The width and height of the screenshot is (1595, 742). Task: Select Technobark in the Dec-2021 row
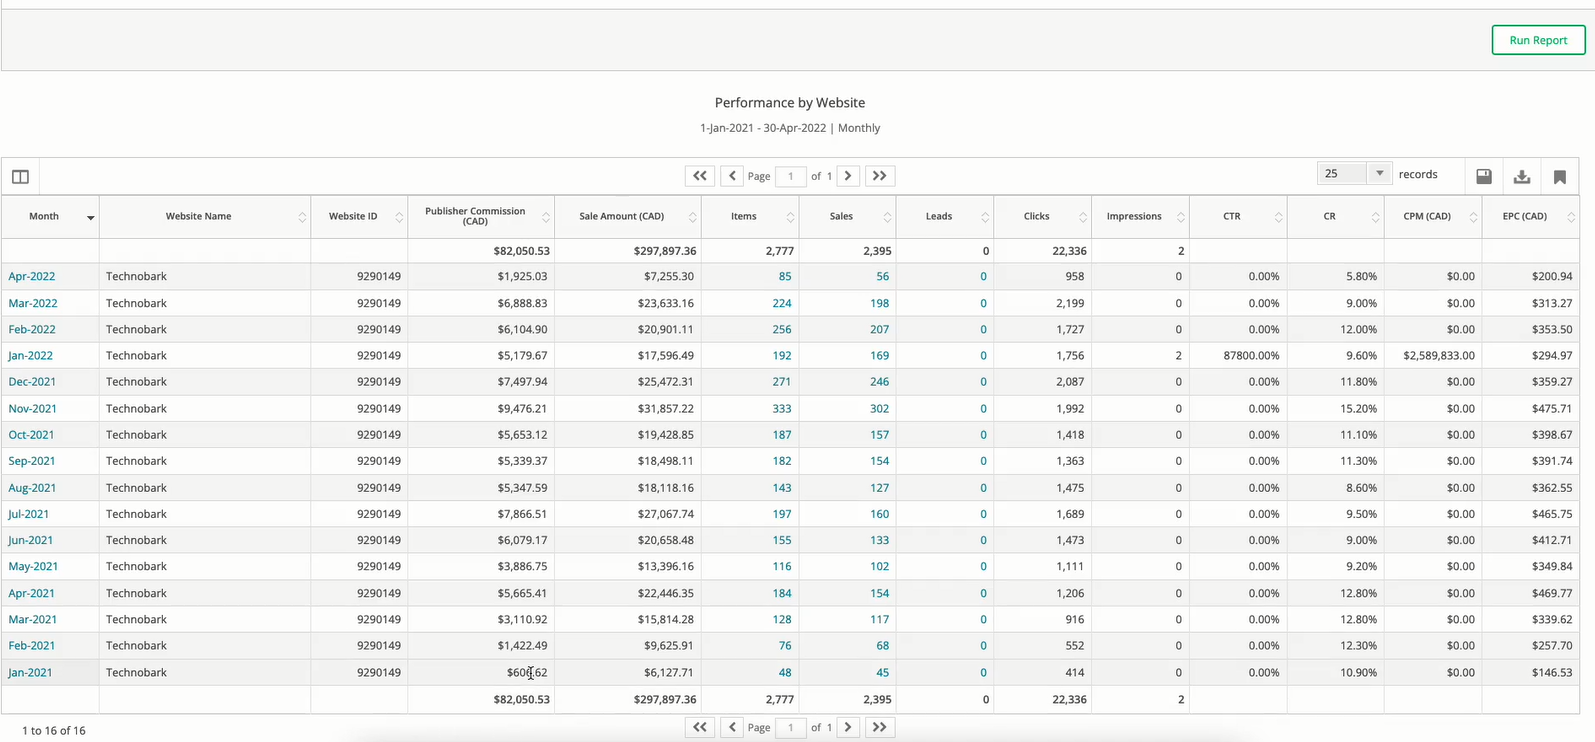click(x=136, y=381)
